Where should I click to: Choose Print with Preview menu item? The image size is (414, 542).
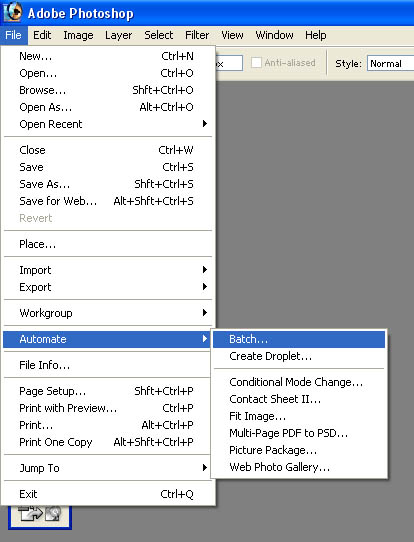coord(108,408)
